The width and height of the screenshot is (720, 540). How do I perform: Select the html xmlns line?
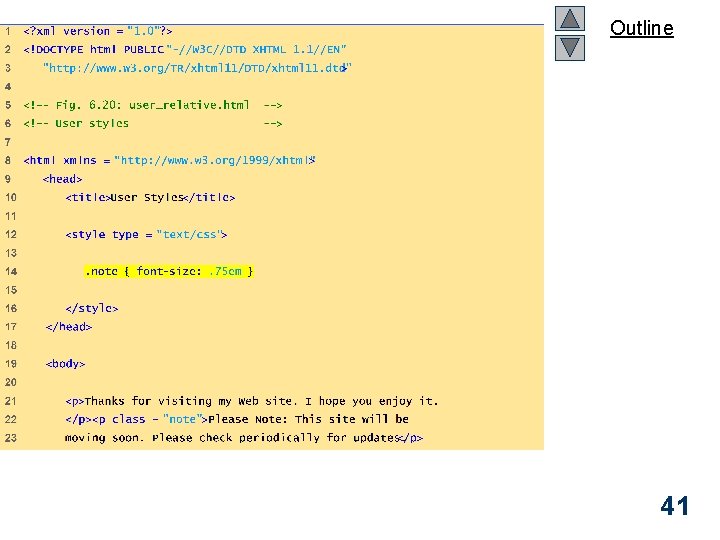(x=169, y=160)
